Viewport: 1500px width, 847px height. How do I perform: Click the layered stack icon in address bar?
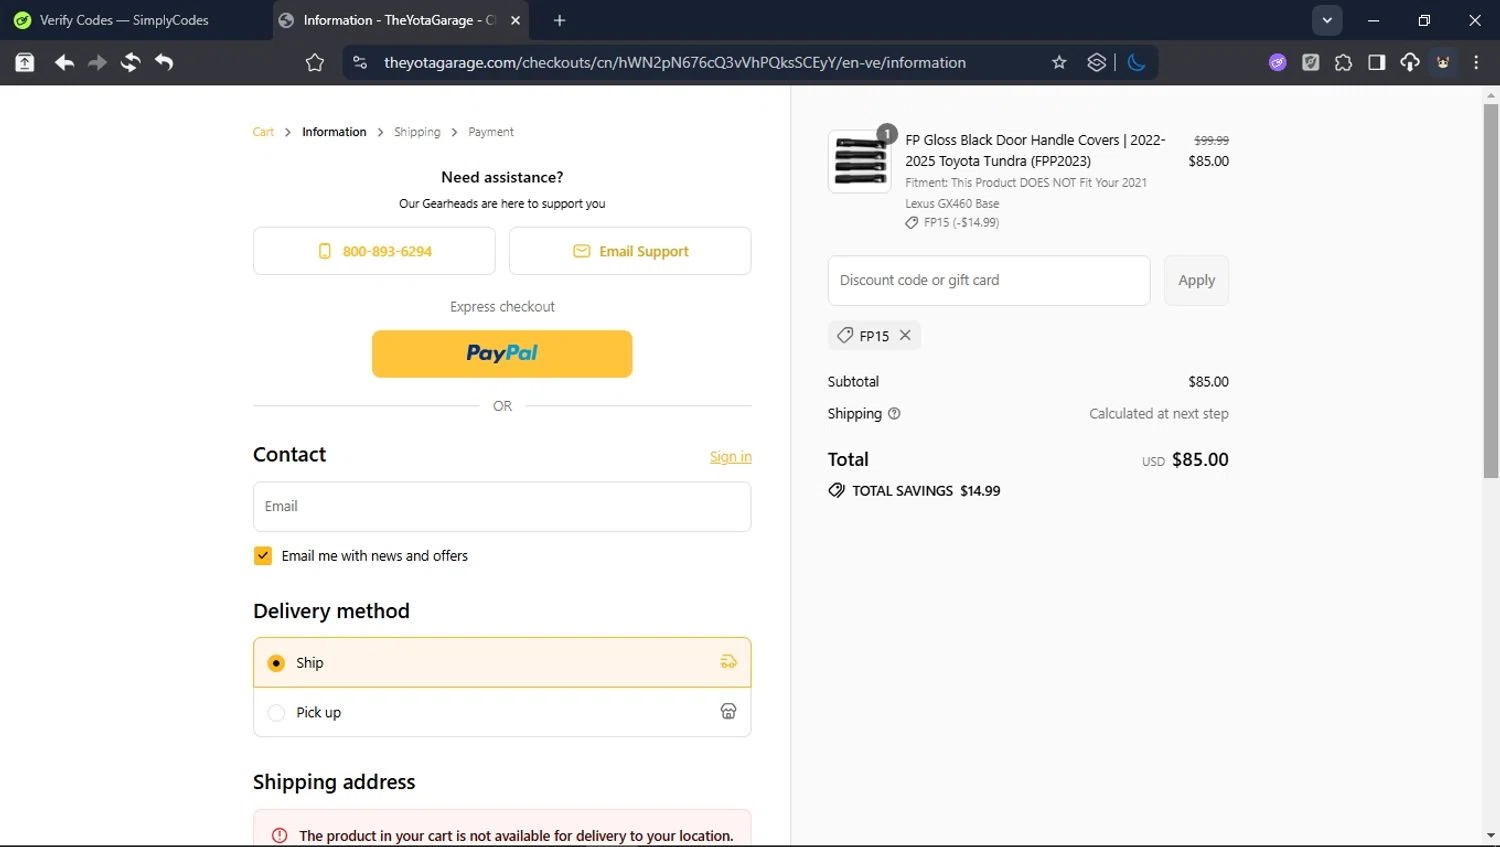[1097, 63]
